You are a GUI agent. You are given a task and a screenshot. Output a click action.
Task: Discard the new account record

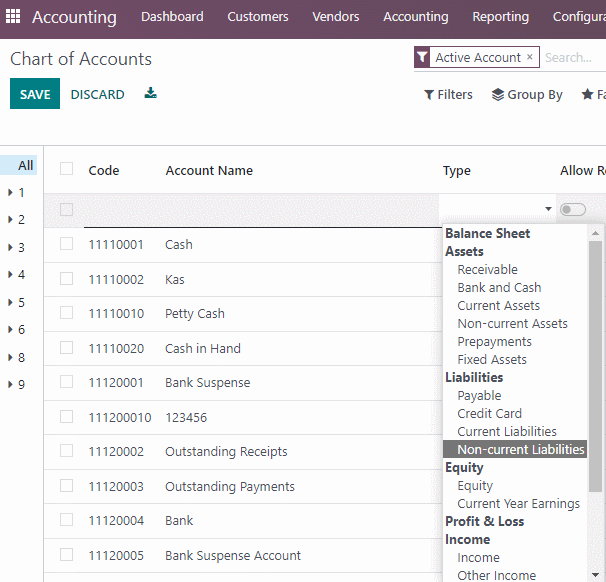pos(97,94)
